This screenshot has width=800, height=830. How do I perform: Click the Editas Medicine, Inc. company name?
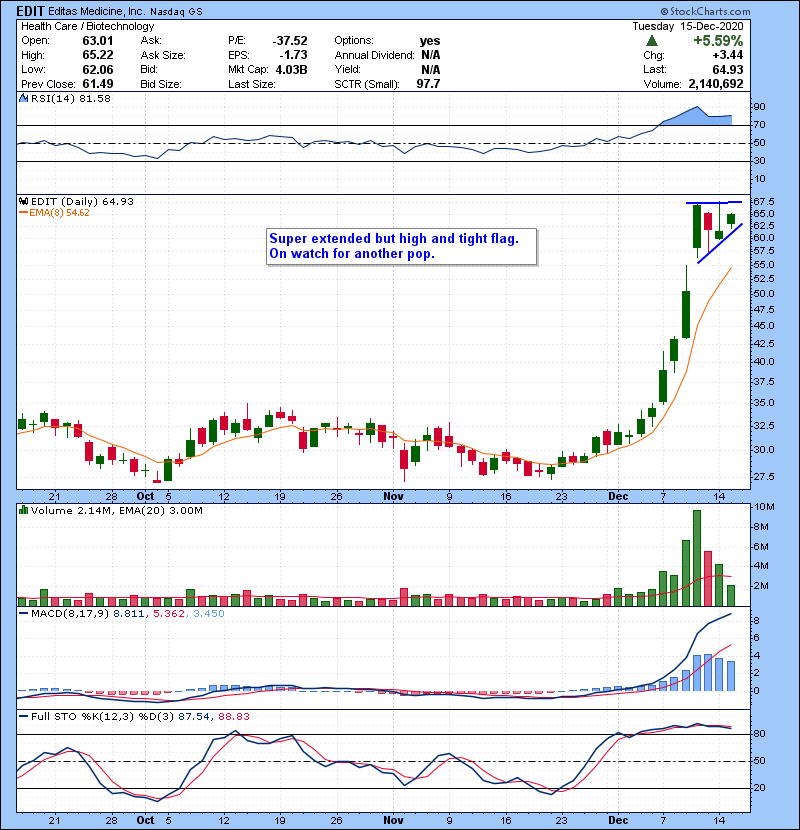[x=96, y=11]
